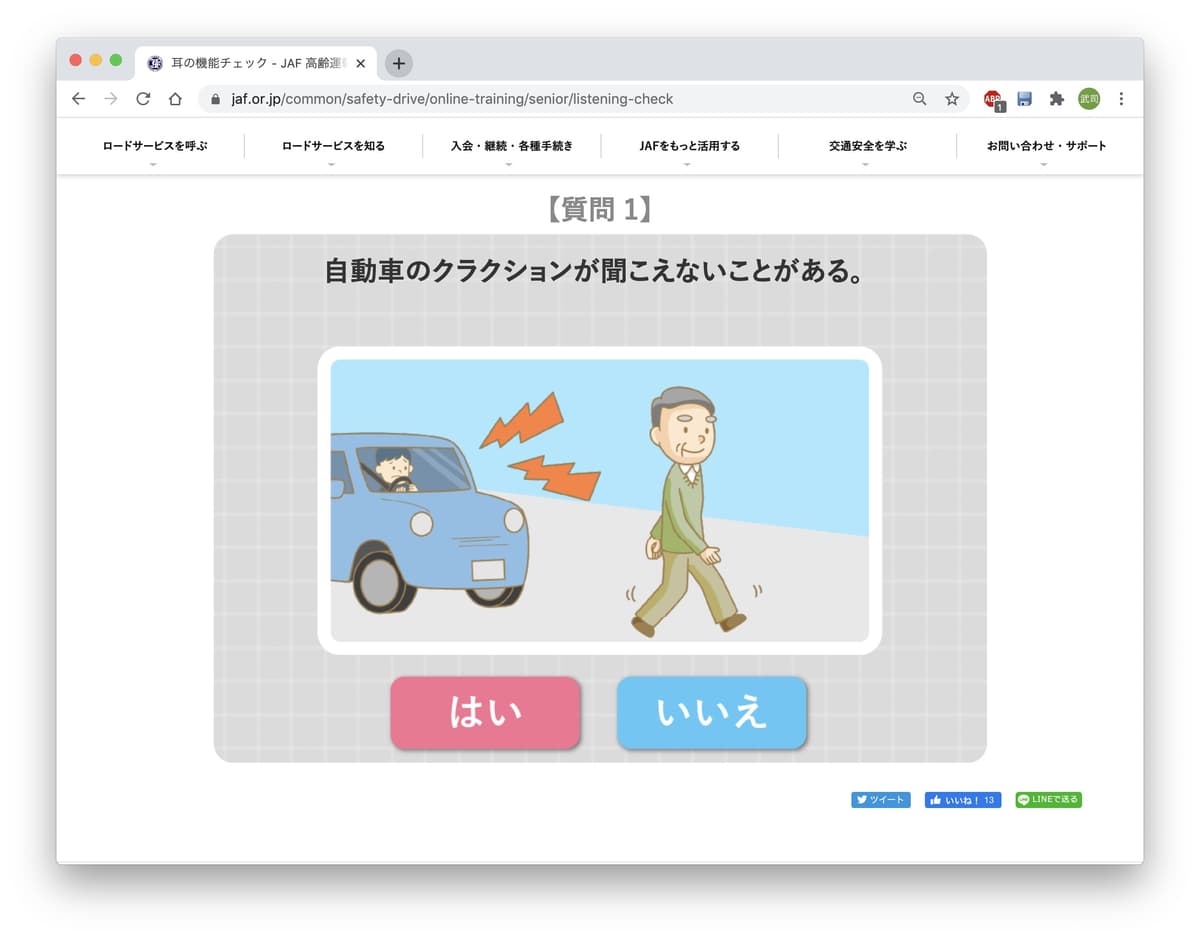The image size is (1200, 939).
Task: Reload the page
Action: point(142,99)
